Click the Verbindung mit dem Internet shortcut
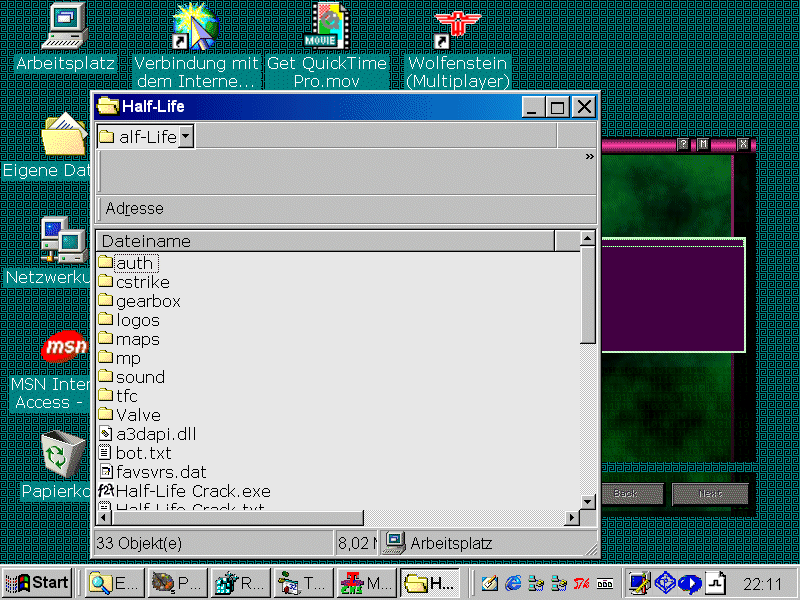This screenshot has height=600, width=800. pos(195,27)
